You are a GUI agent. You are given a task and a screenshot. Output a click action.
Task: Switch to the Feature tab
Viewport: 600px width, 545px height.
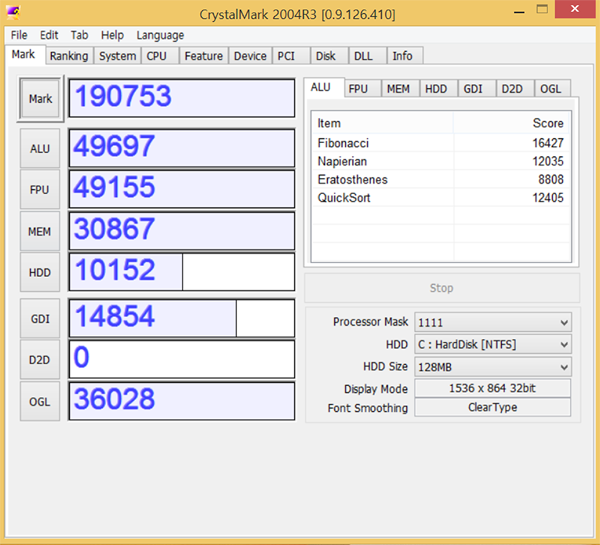click(204, 56)
